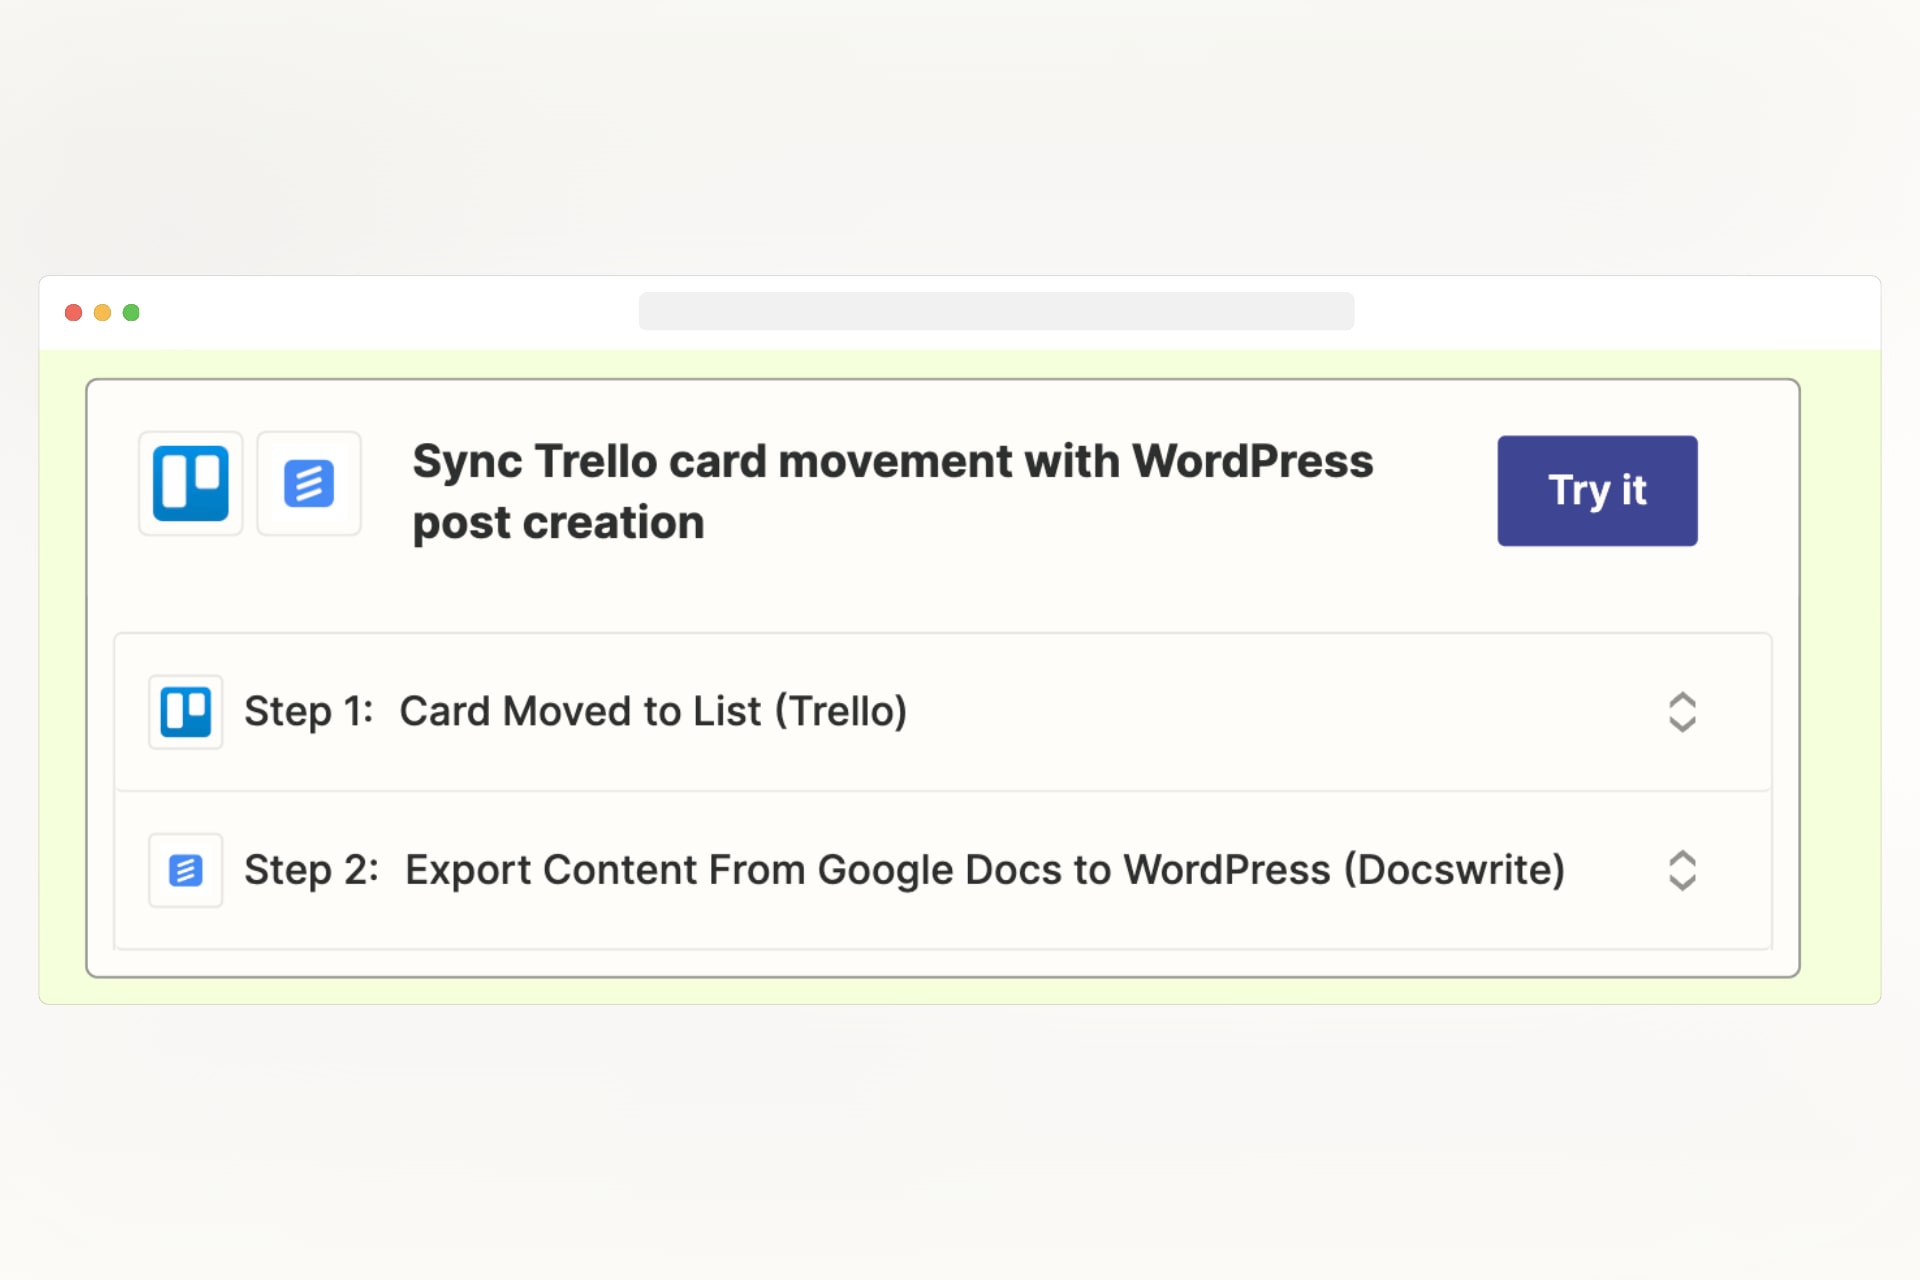Click the browser address bar
Image resolution: width=1920 pixels, height=1280 pixels.
tap(997, 311)
